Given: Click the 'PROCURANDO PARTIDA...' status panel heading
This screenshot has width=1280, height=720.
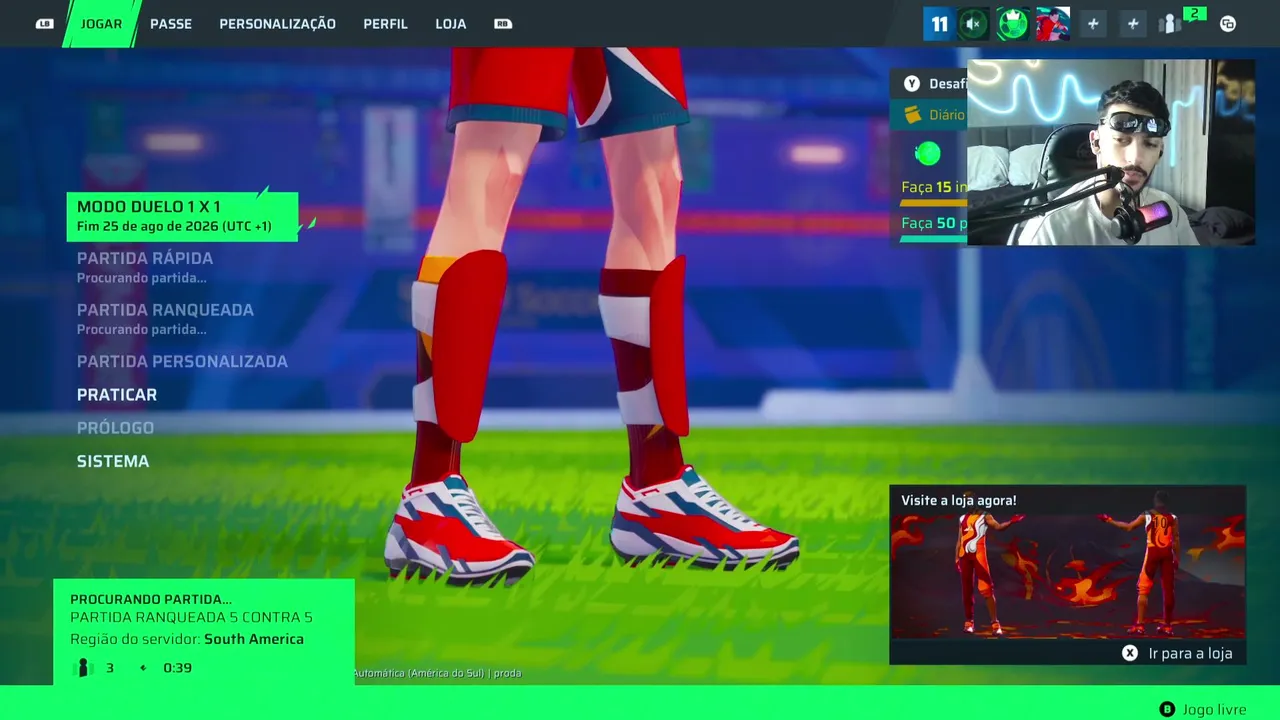Looking at the screenshot, I should pos(151,599).
